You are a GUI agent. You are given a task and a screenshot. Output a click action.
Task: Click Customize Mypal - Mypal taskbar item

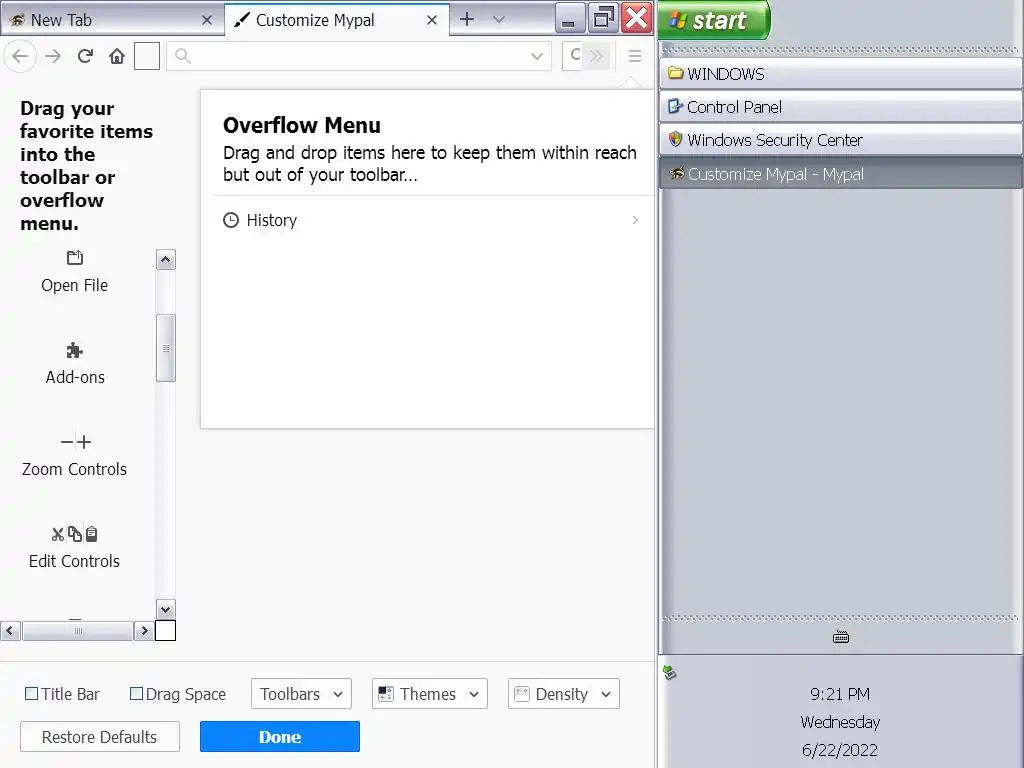point(840,174)
